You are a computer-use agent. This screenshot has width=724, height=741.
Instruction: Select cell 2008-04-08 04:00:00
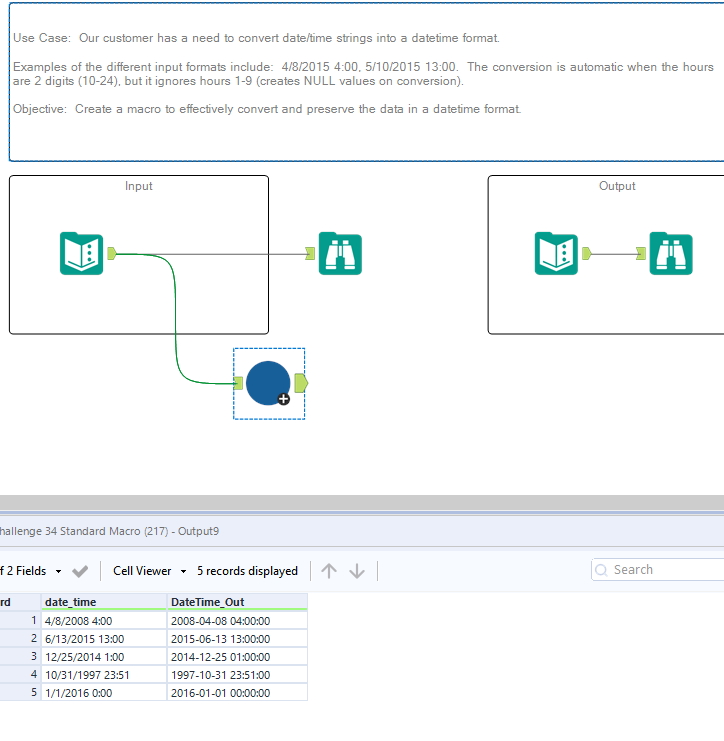click(x=237, y=621)
